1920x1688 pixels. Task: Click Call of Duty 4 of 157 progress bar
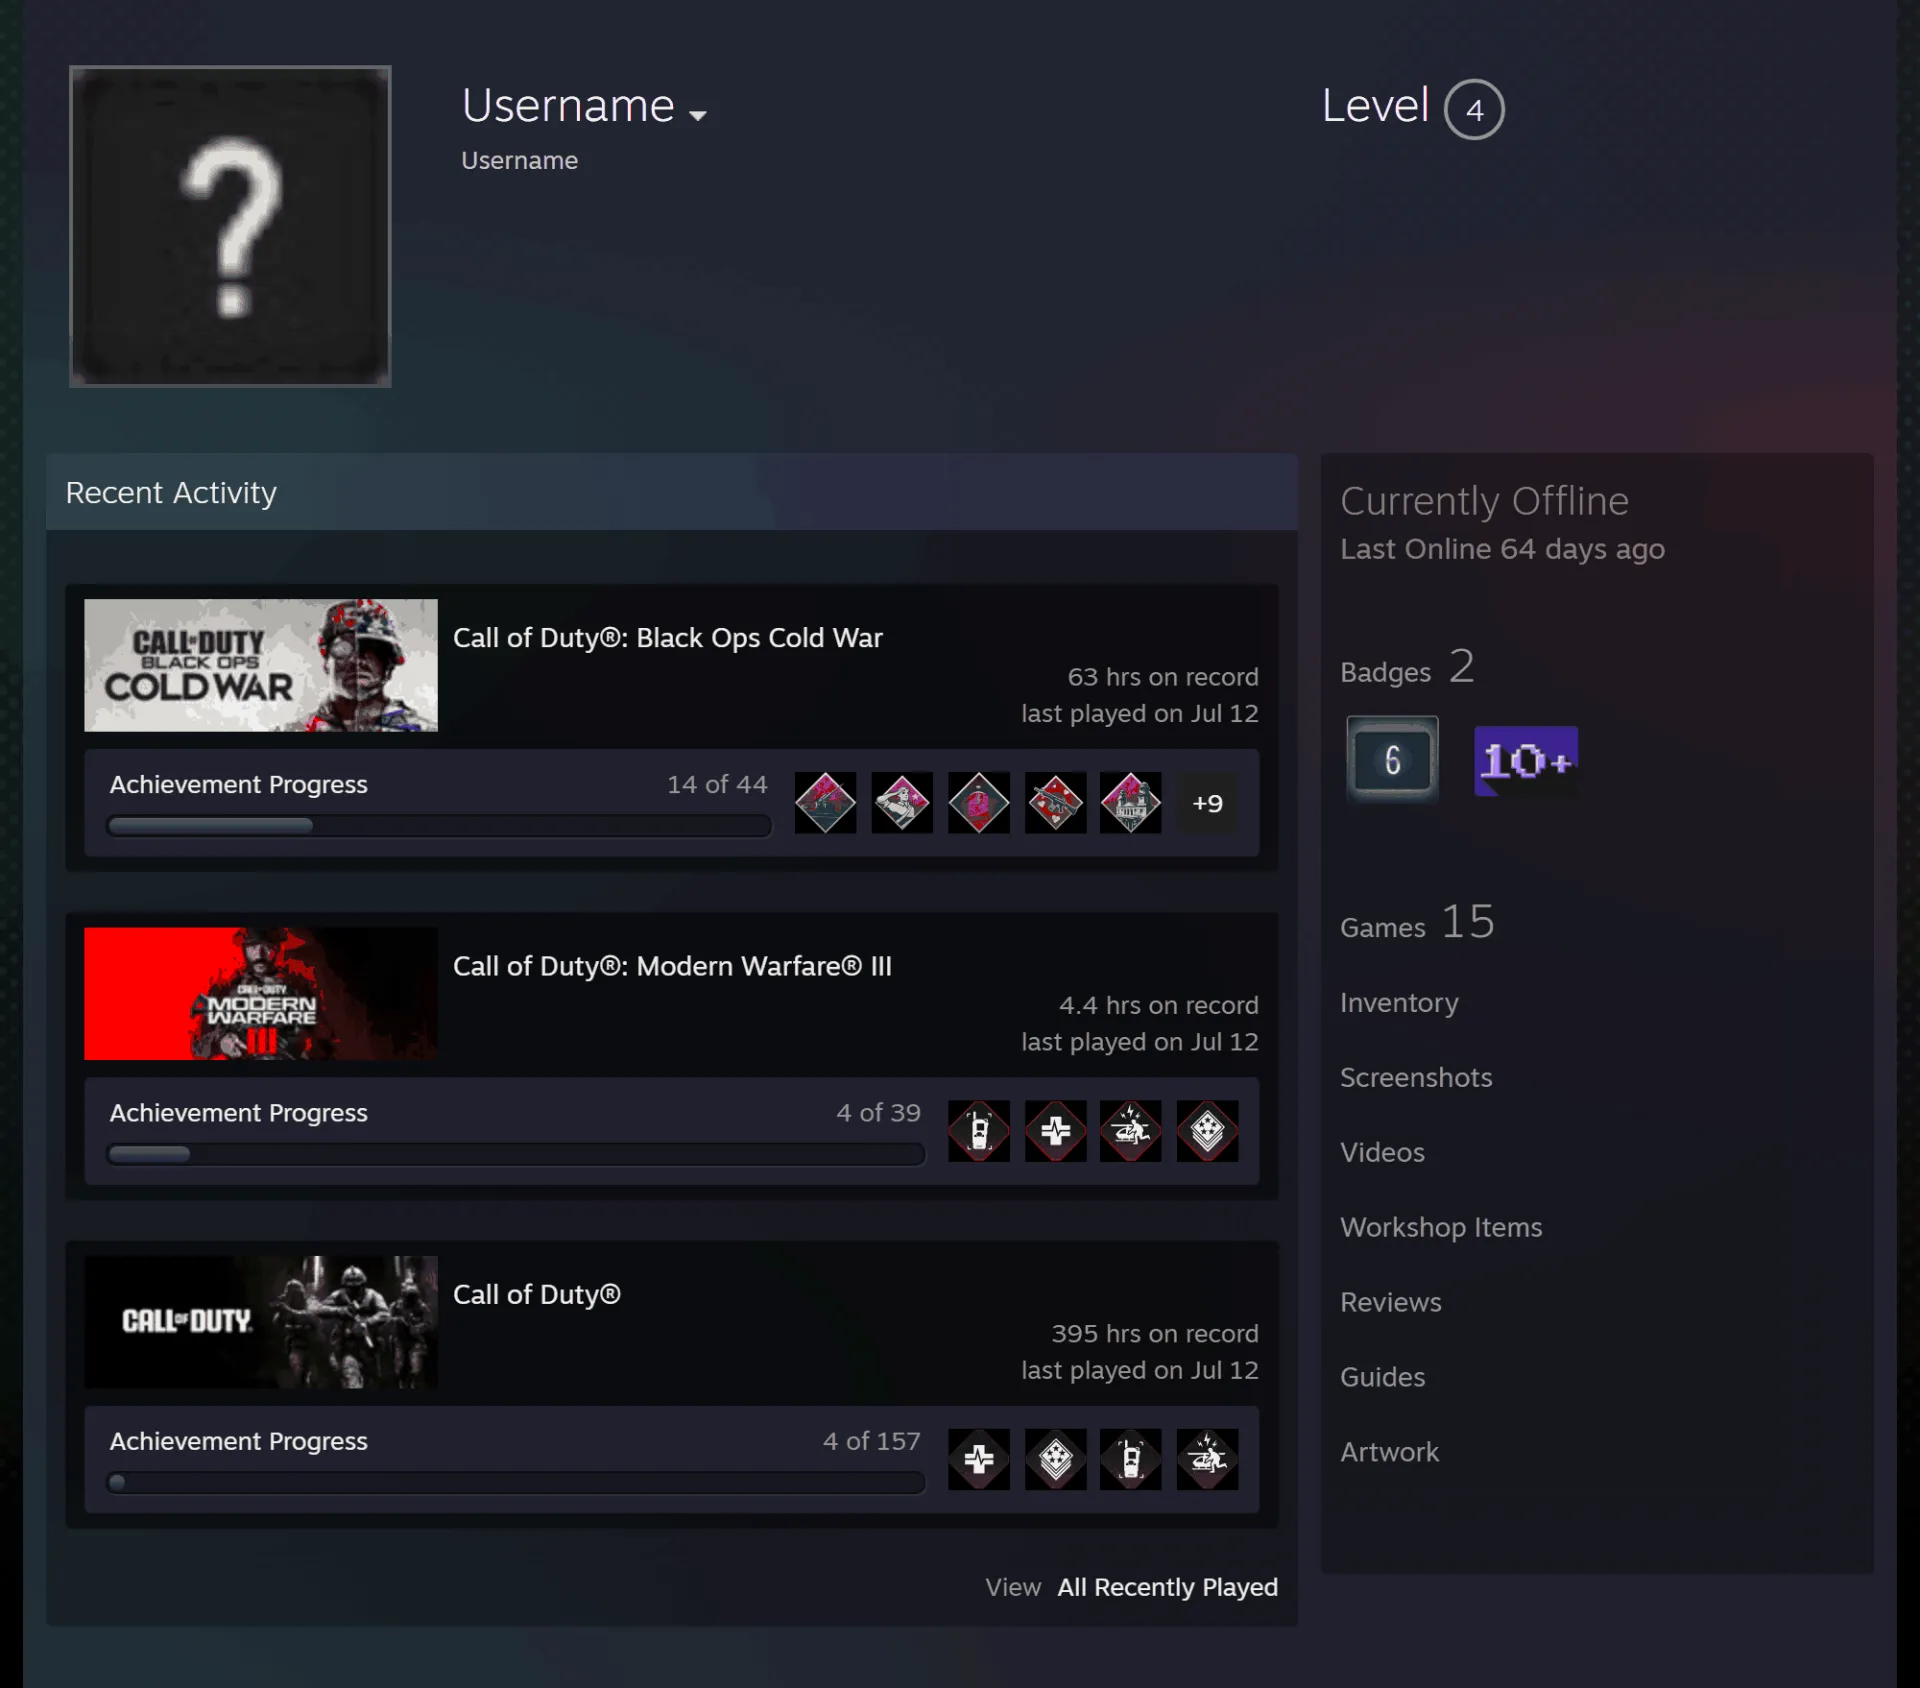pyautogui.click(x=516, y=1482)
